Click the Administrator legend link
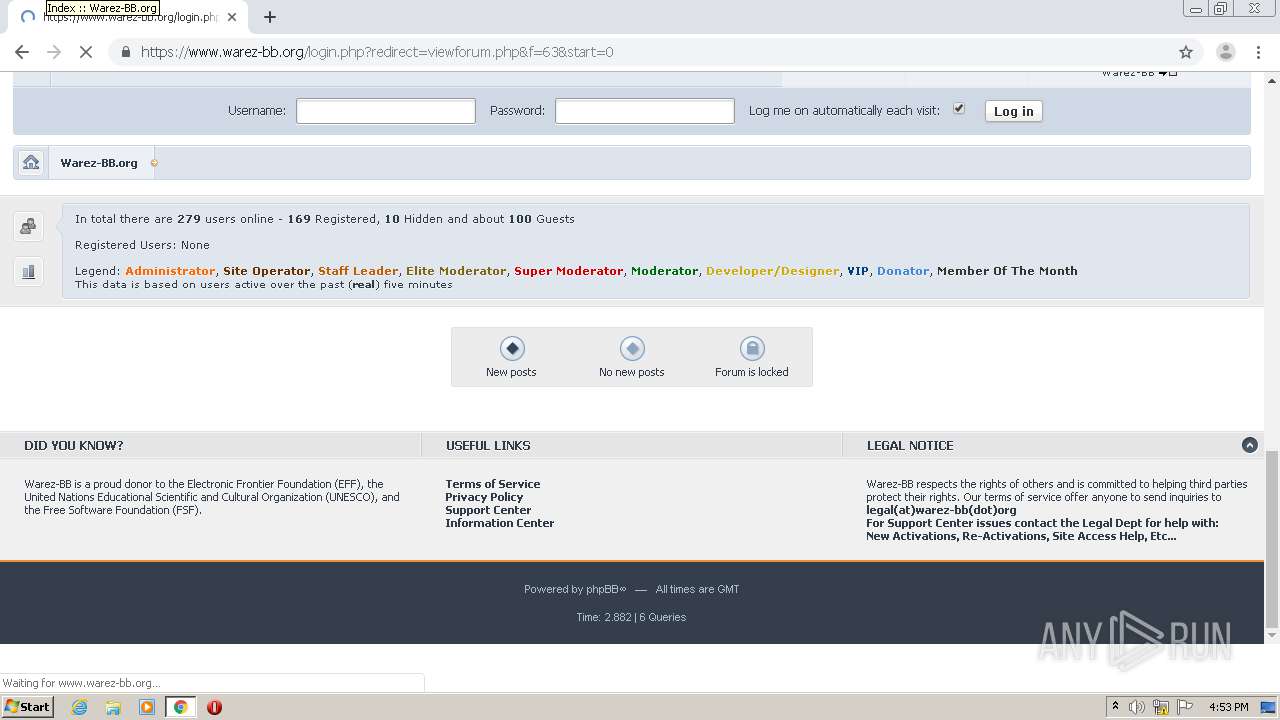Viewport: 1280px width, 720px height. (x=170, y=271)
